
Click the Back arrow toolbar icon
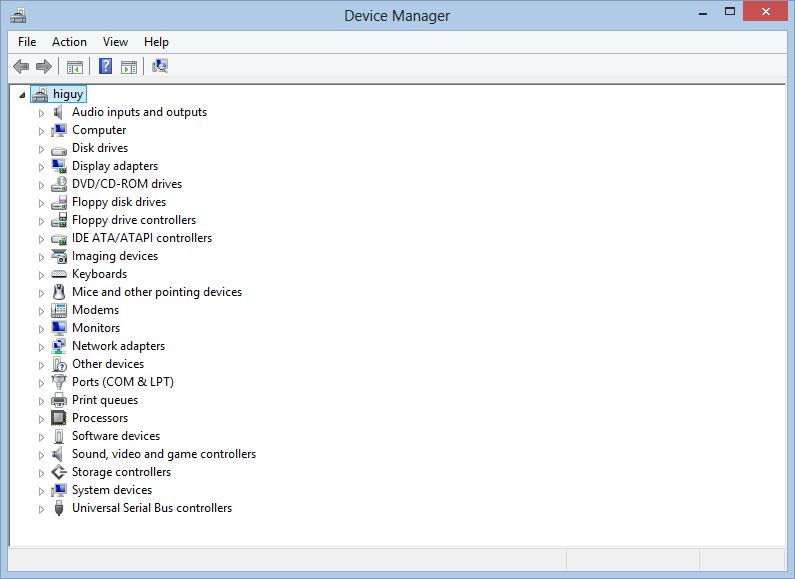pos(21,66)
